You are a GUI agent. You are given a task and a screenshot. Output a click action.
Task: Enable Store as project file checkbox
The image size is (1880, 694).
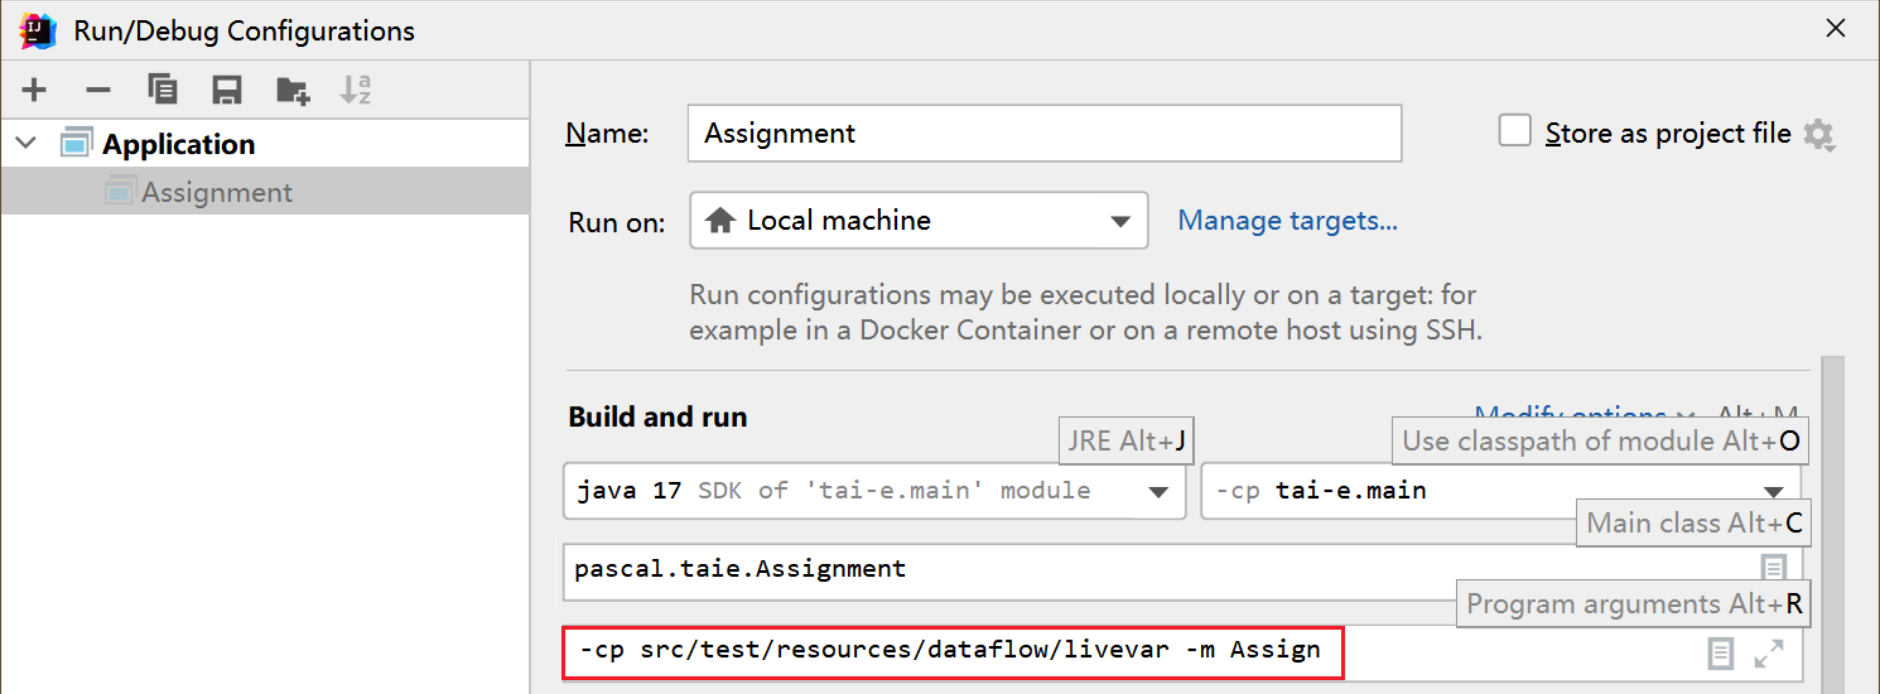(1514, 131)
